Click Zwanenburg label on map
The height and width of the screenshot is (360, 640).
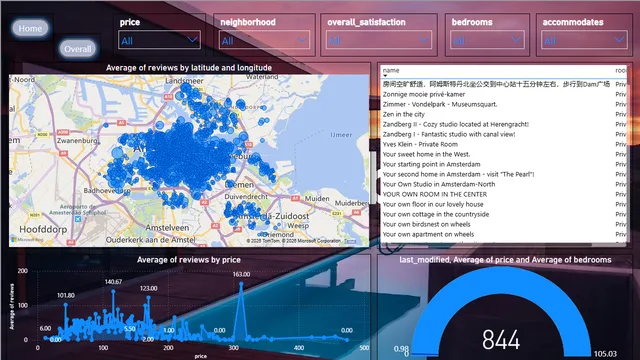click(77, 141)
